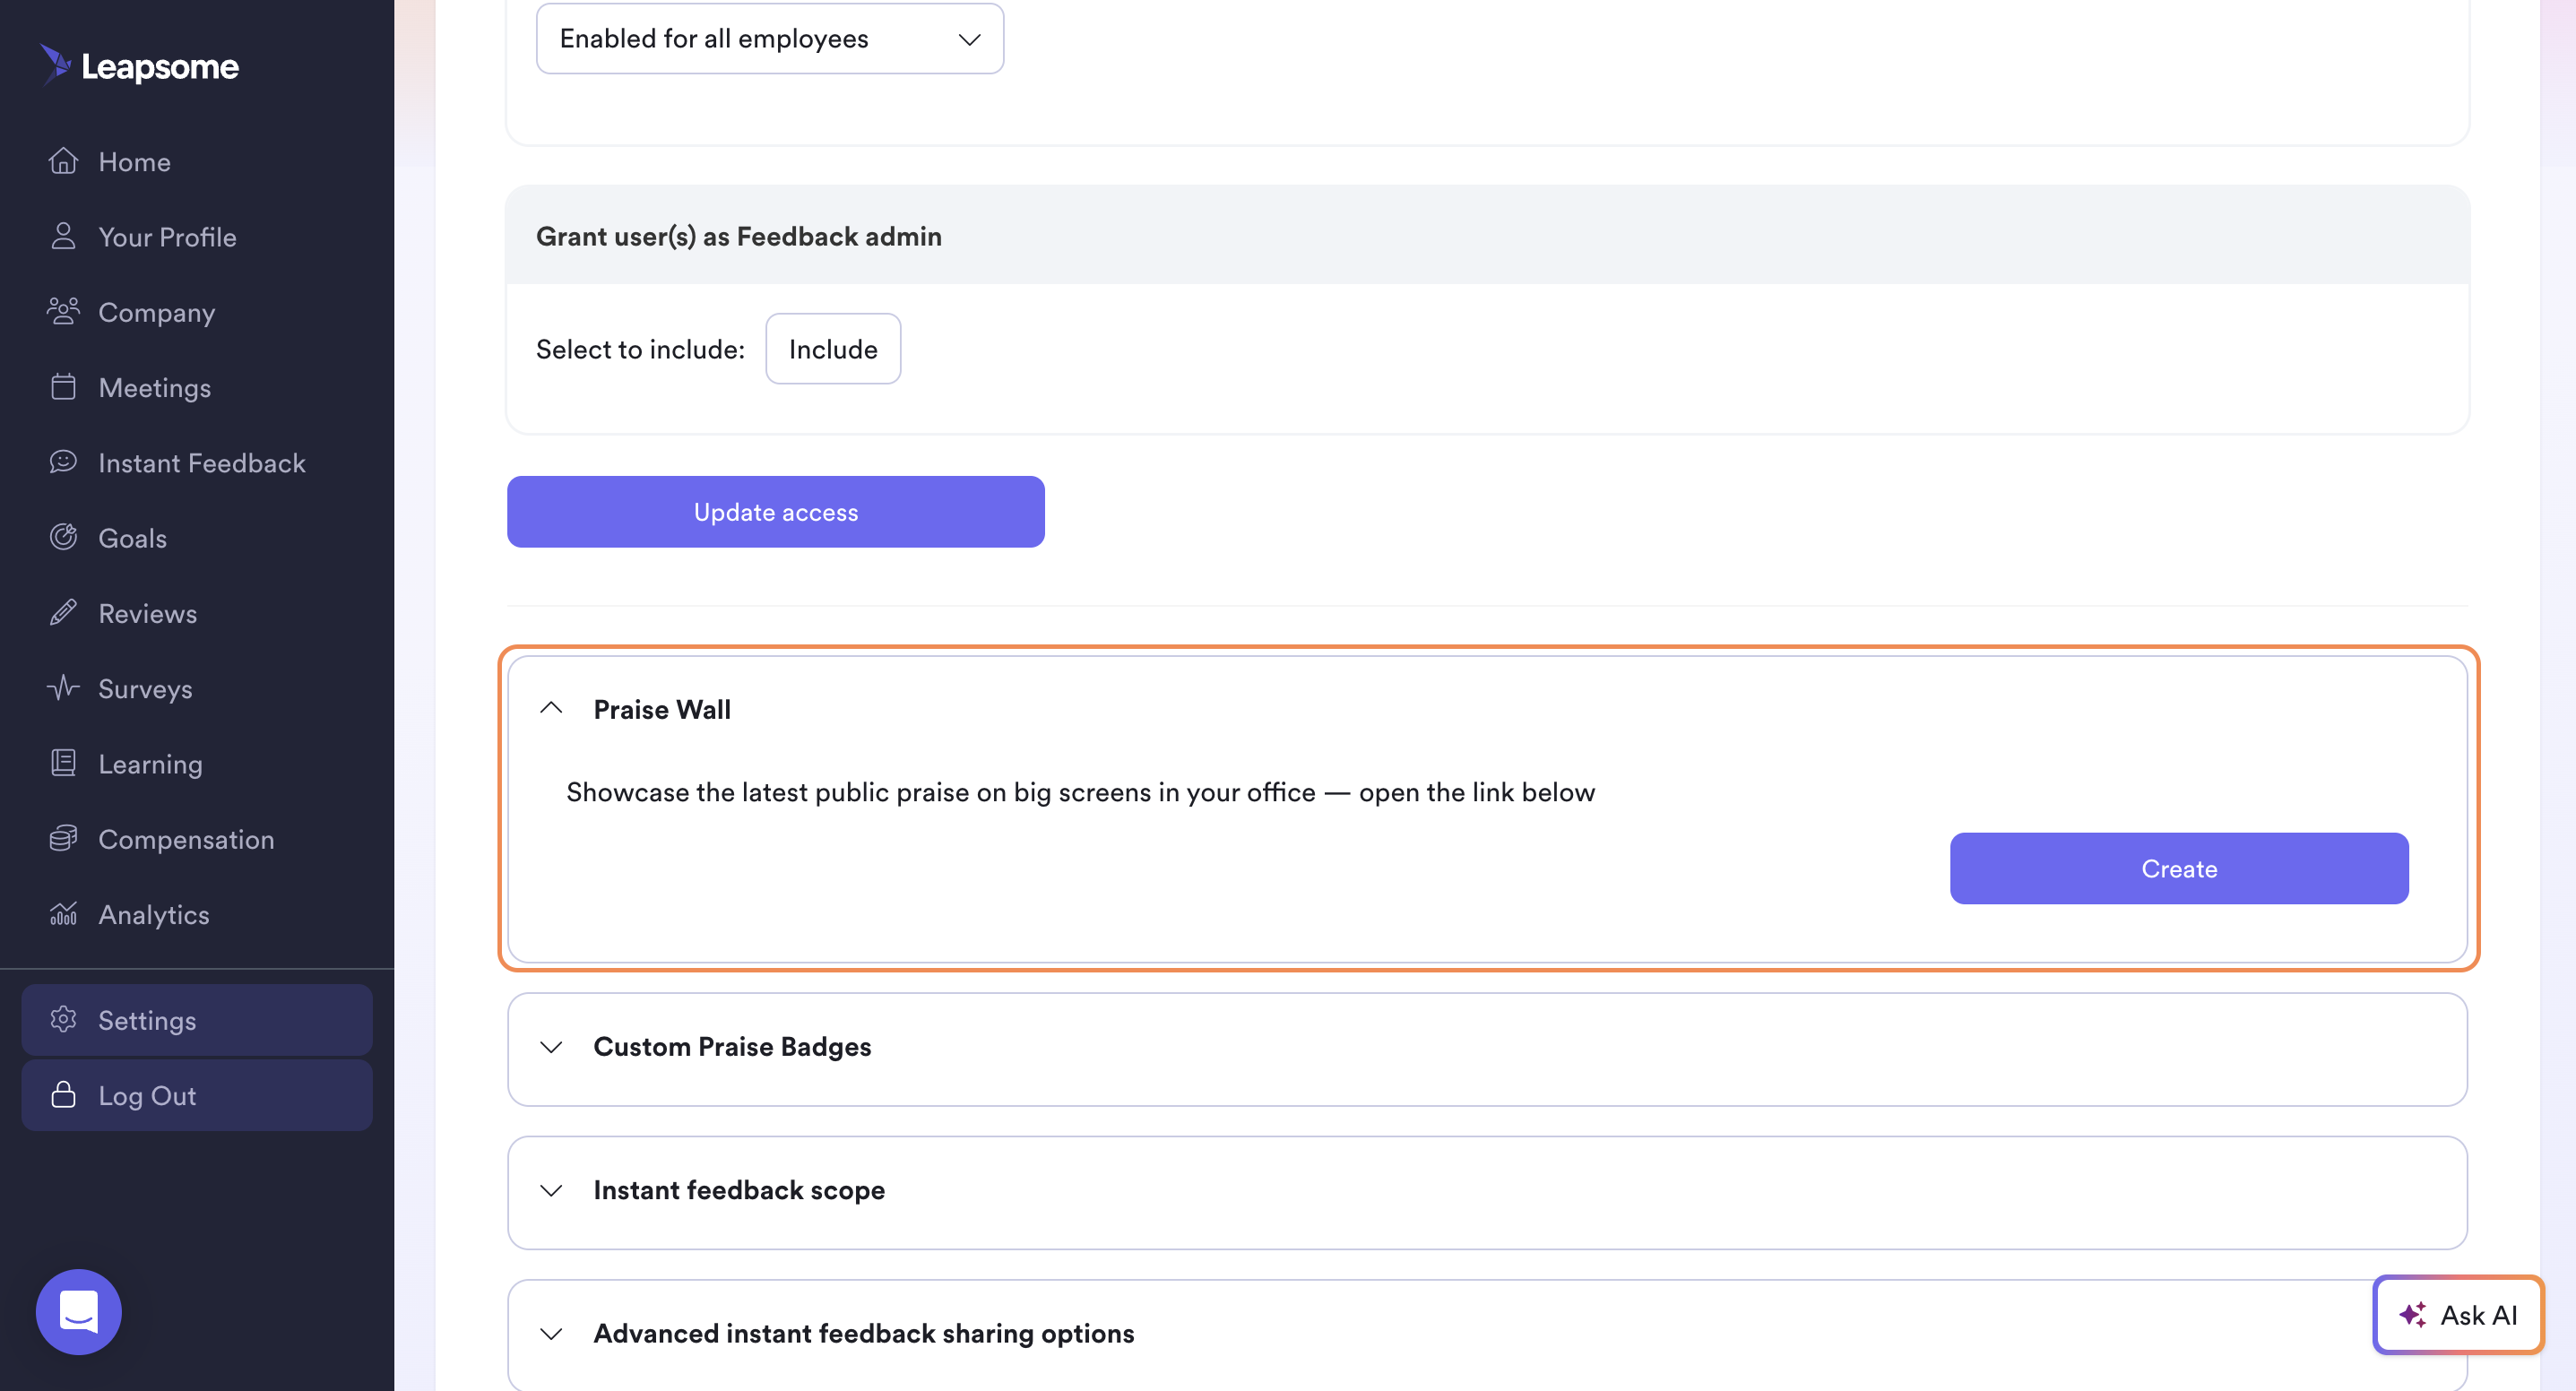Image resolution: width=2576 pixels, height=1391 pixels.
Task: Click the Company people icon
Action: coord(63,311)
